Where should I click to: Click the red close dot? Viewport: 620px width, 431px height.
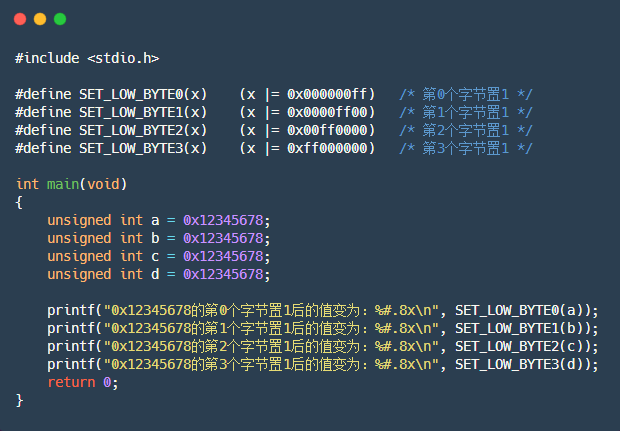point(20,19)
